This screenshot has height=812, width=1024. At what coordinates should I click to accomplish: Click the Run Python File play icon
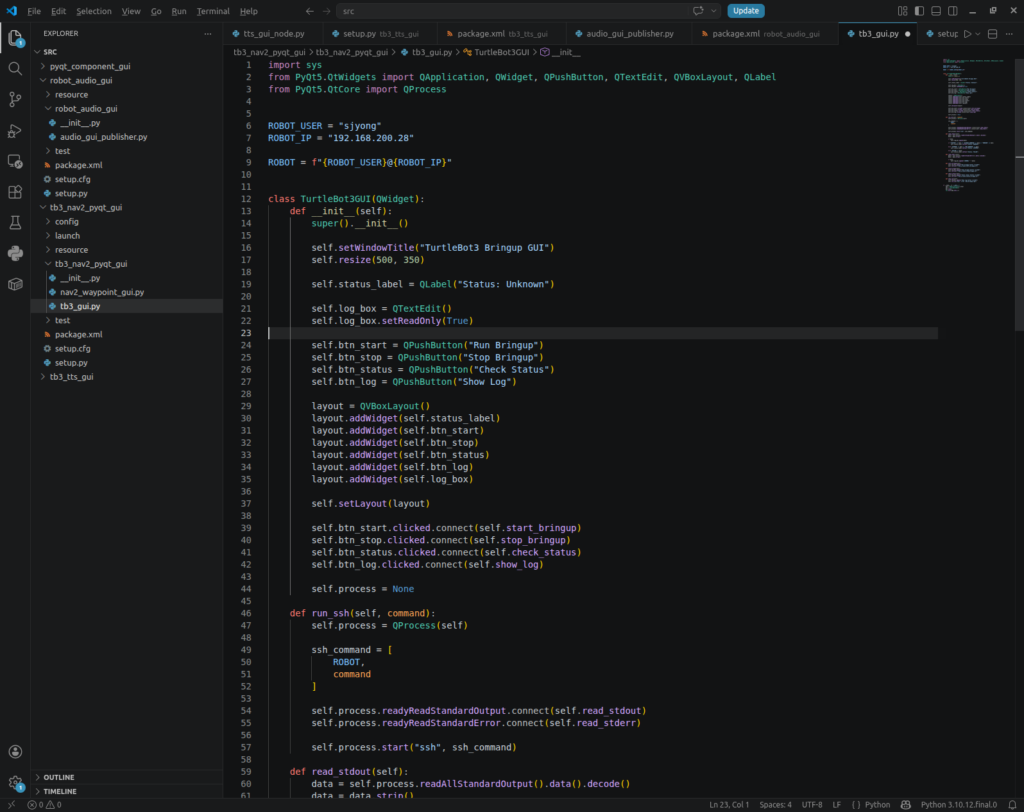coord(967,34)
